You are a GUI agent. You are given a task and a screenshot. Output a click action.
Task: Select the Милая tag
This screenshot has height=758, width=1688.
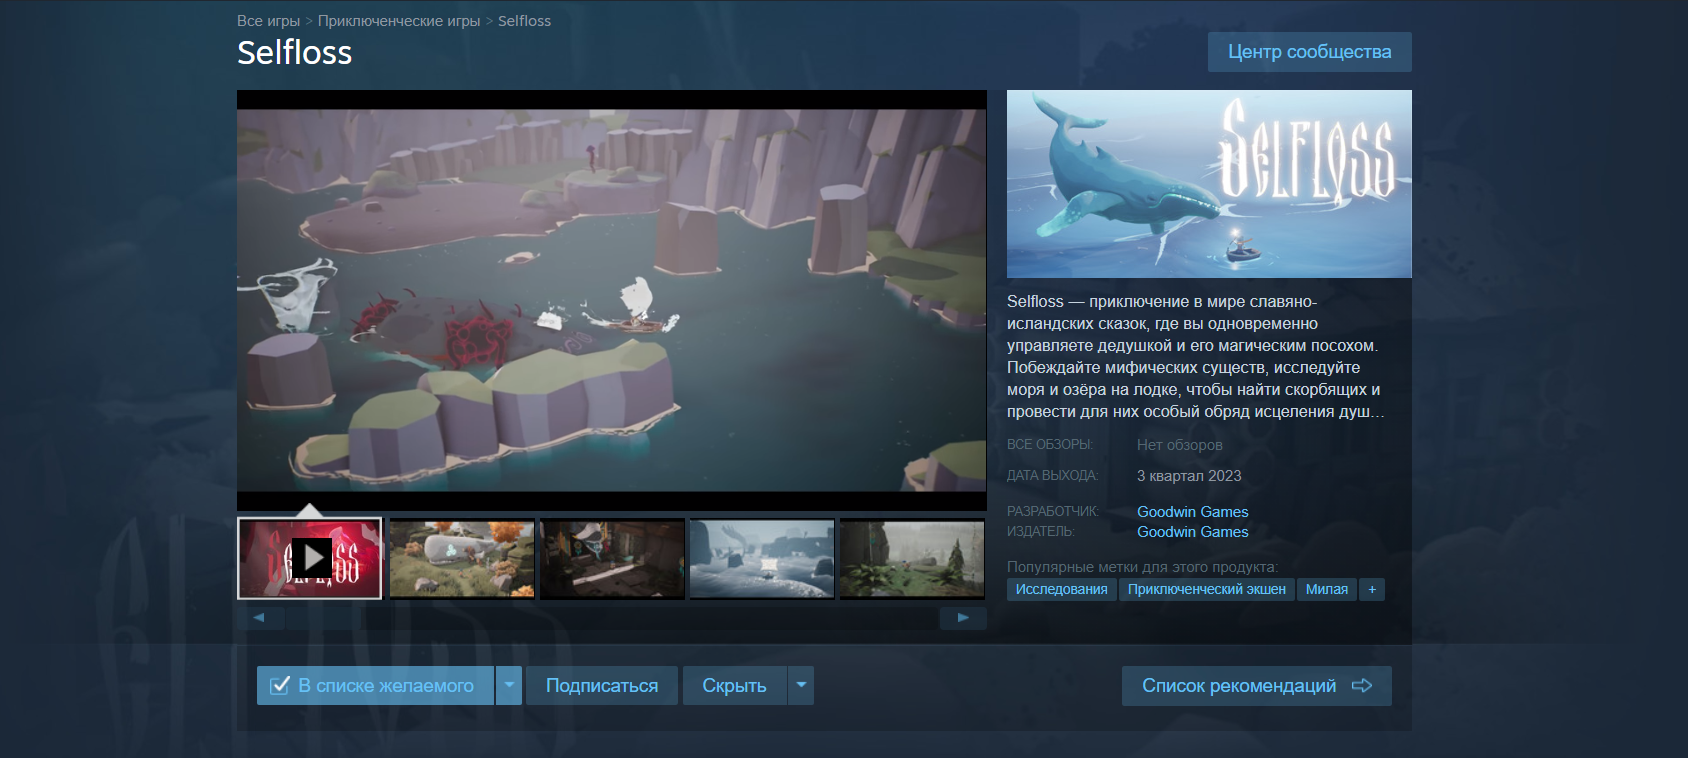[1327, 589]
